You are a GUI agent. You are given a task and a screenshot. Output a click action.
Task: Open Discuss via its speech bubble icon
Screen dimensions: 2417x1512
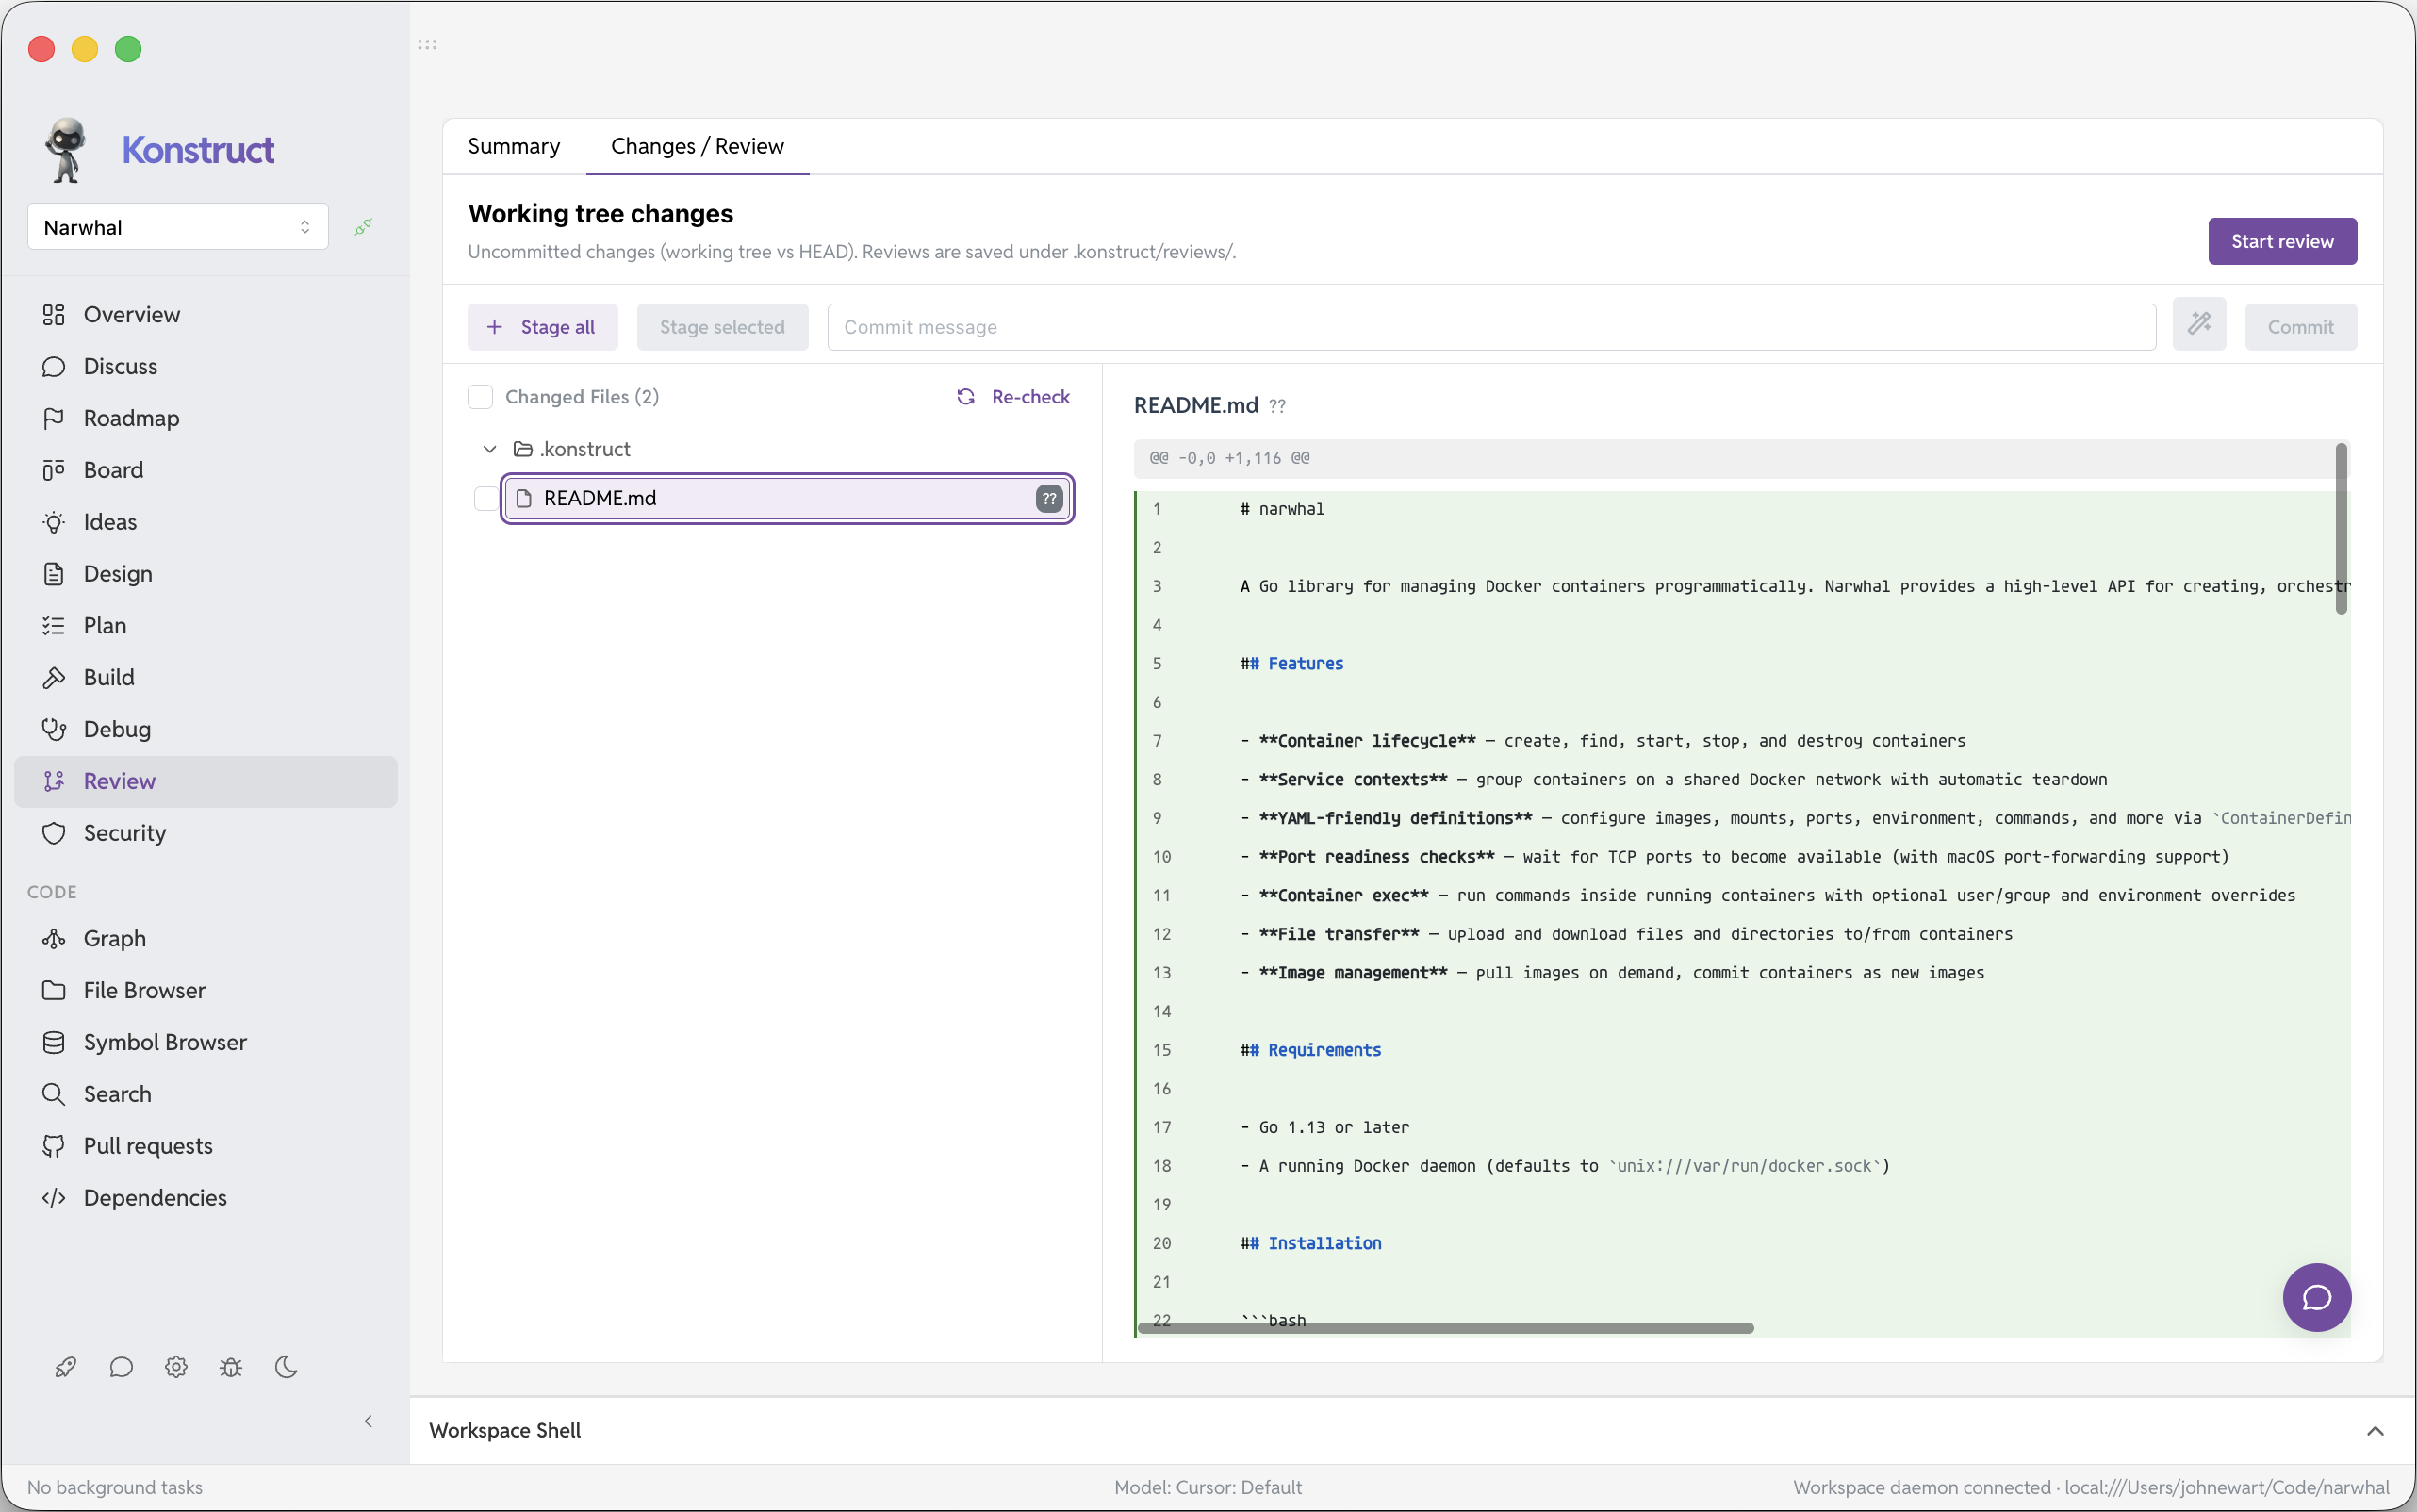coord(54,367)
